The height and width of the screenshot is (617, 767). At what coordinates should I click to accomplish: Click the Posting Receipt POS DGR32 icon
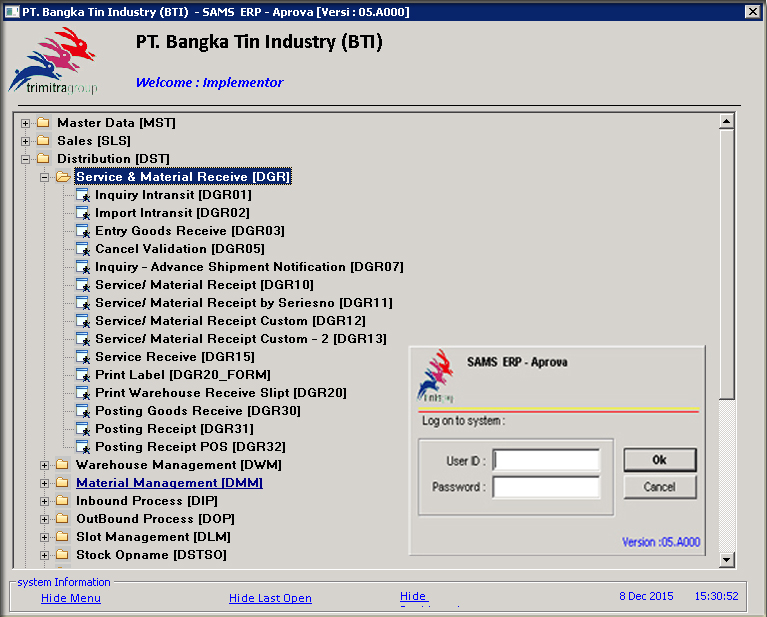83,447
